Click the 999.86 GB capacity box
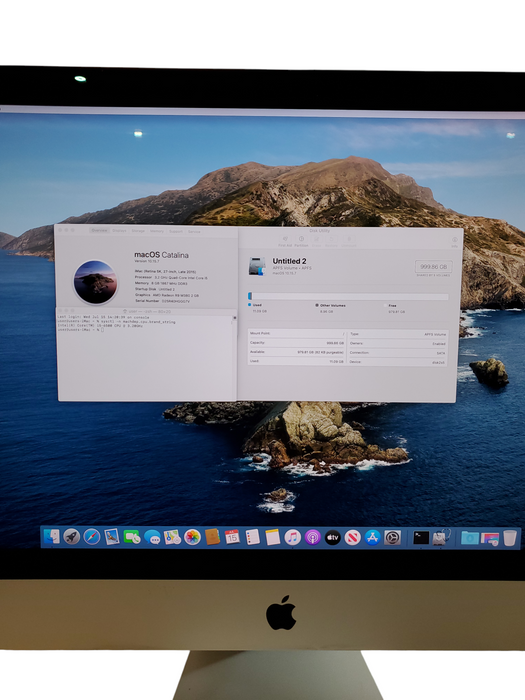 tap(433, 267)
